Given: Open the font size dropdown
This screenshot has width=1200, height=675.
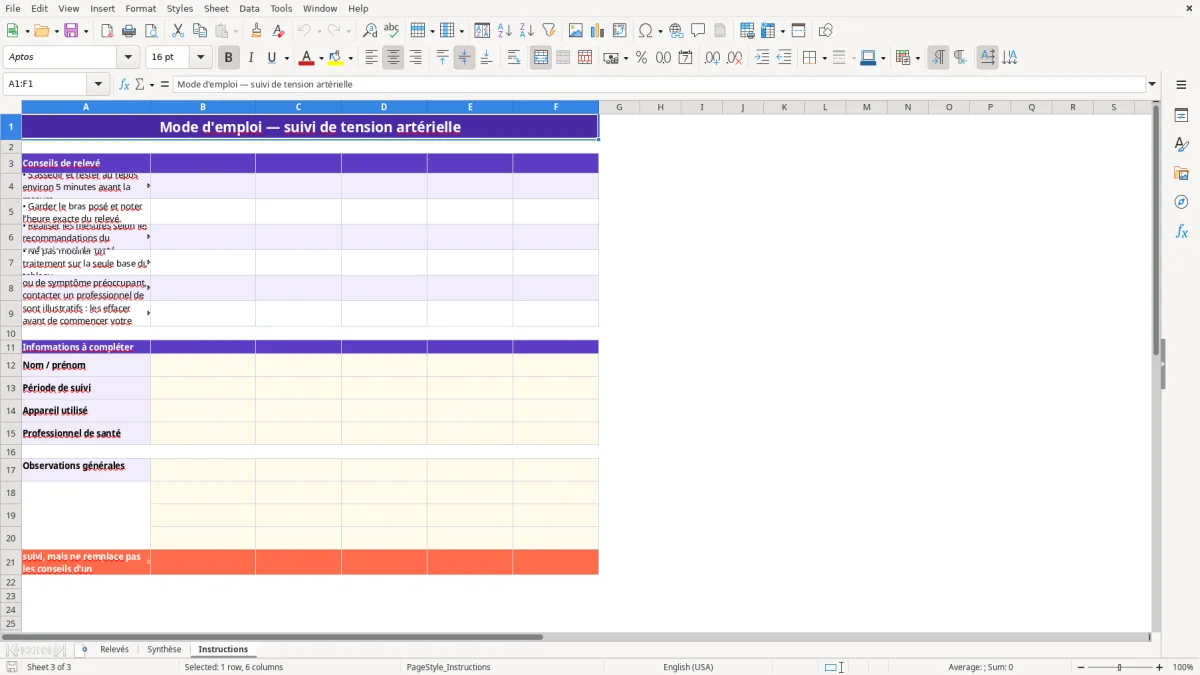Looking at the screenshot, I should 201,58.
